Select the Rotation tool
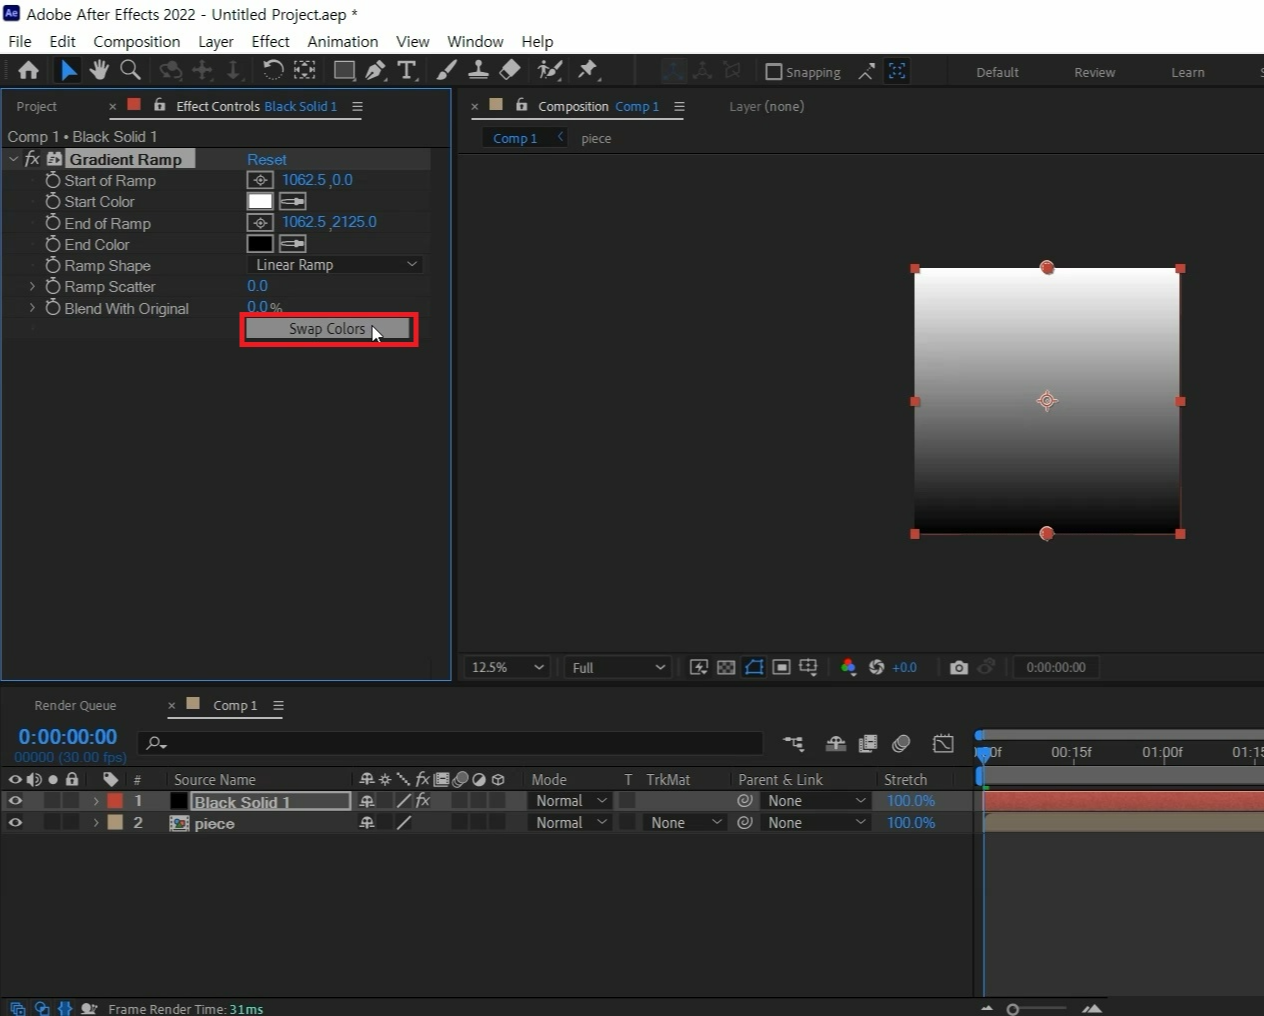The image size is (1264, 1016). [272, 70]
